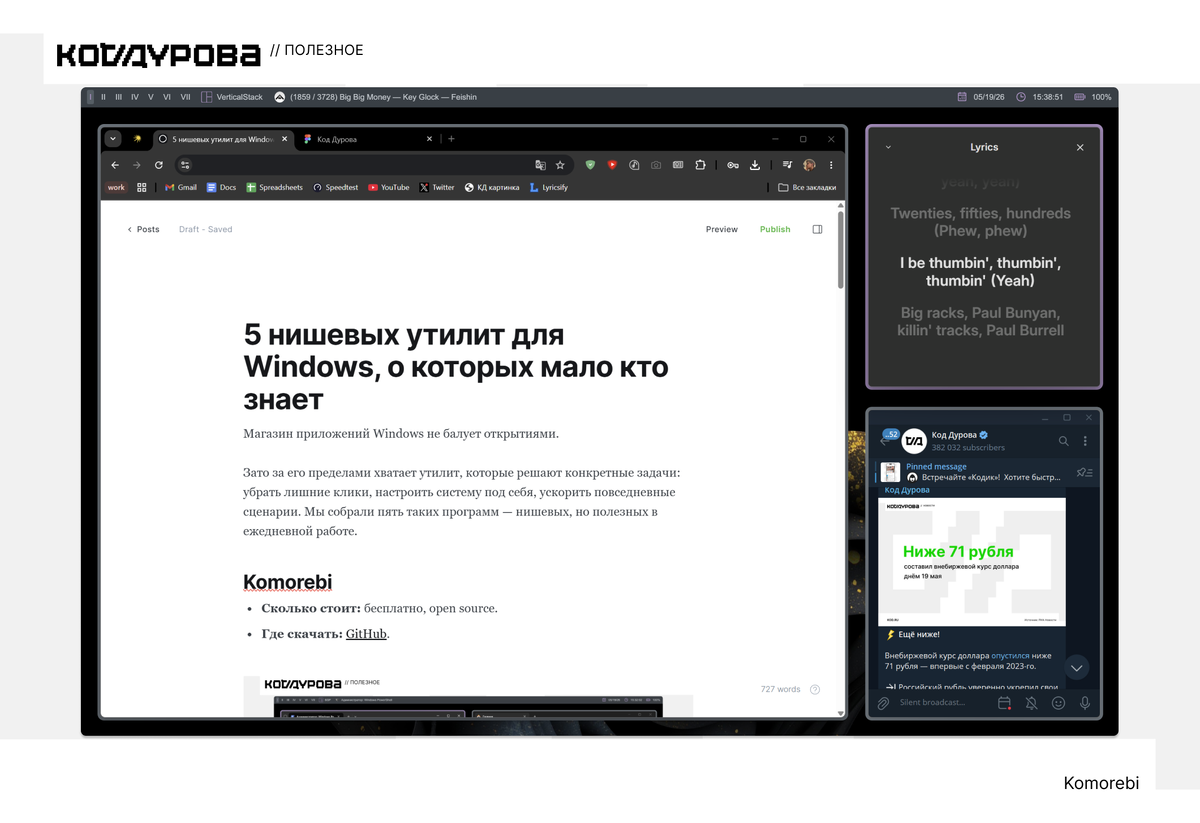The height and width of the screenshot is (823, 1200).
Task: Switch to workspace VII in top bar
Action: (x=185, y=97)
